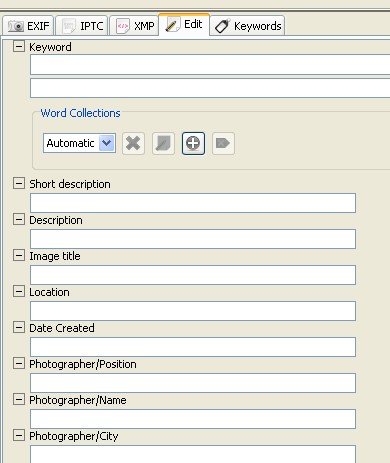Switch to the EXIF tab
The width and height of the screenshot is (390, 463).
(28, 26)
